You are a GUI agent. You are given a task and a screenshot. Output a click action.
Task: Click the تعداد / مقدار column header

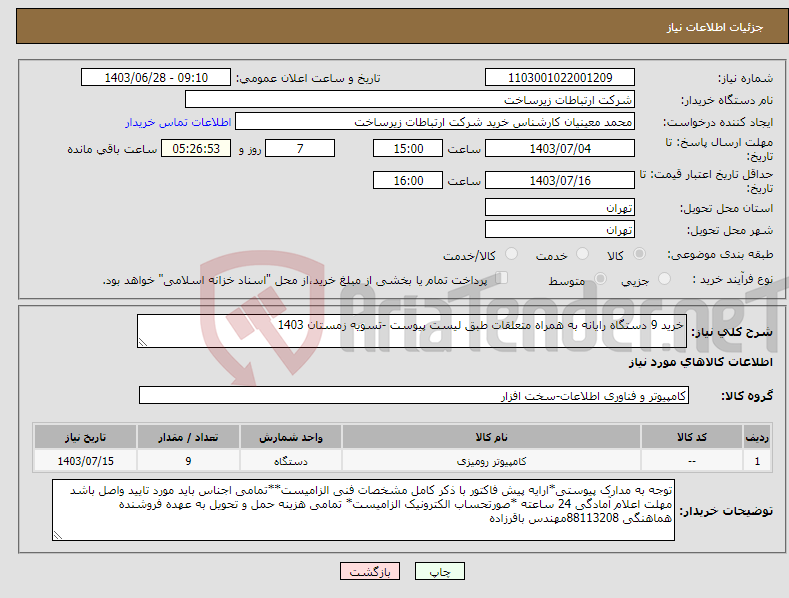click(x=188, y=437)
